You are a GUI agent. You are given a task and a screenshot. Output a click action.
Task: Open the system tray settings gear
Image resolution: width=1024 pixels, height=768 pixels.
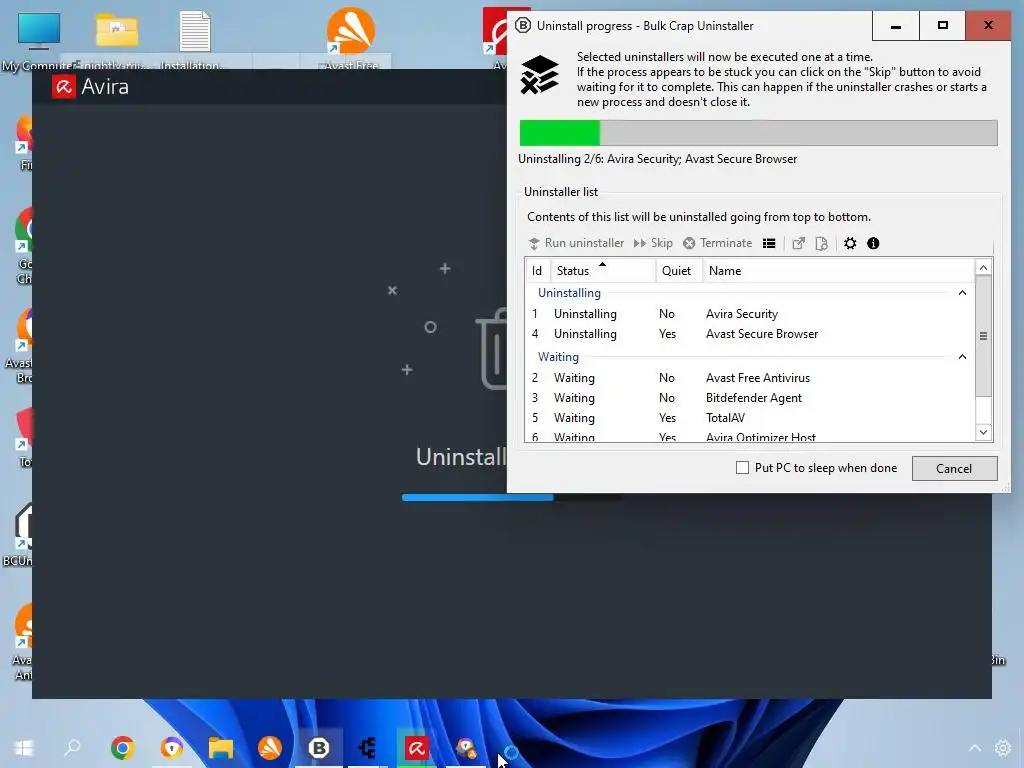pos(1003,748)
